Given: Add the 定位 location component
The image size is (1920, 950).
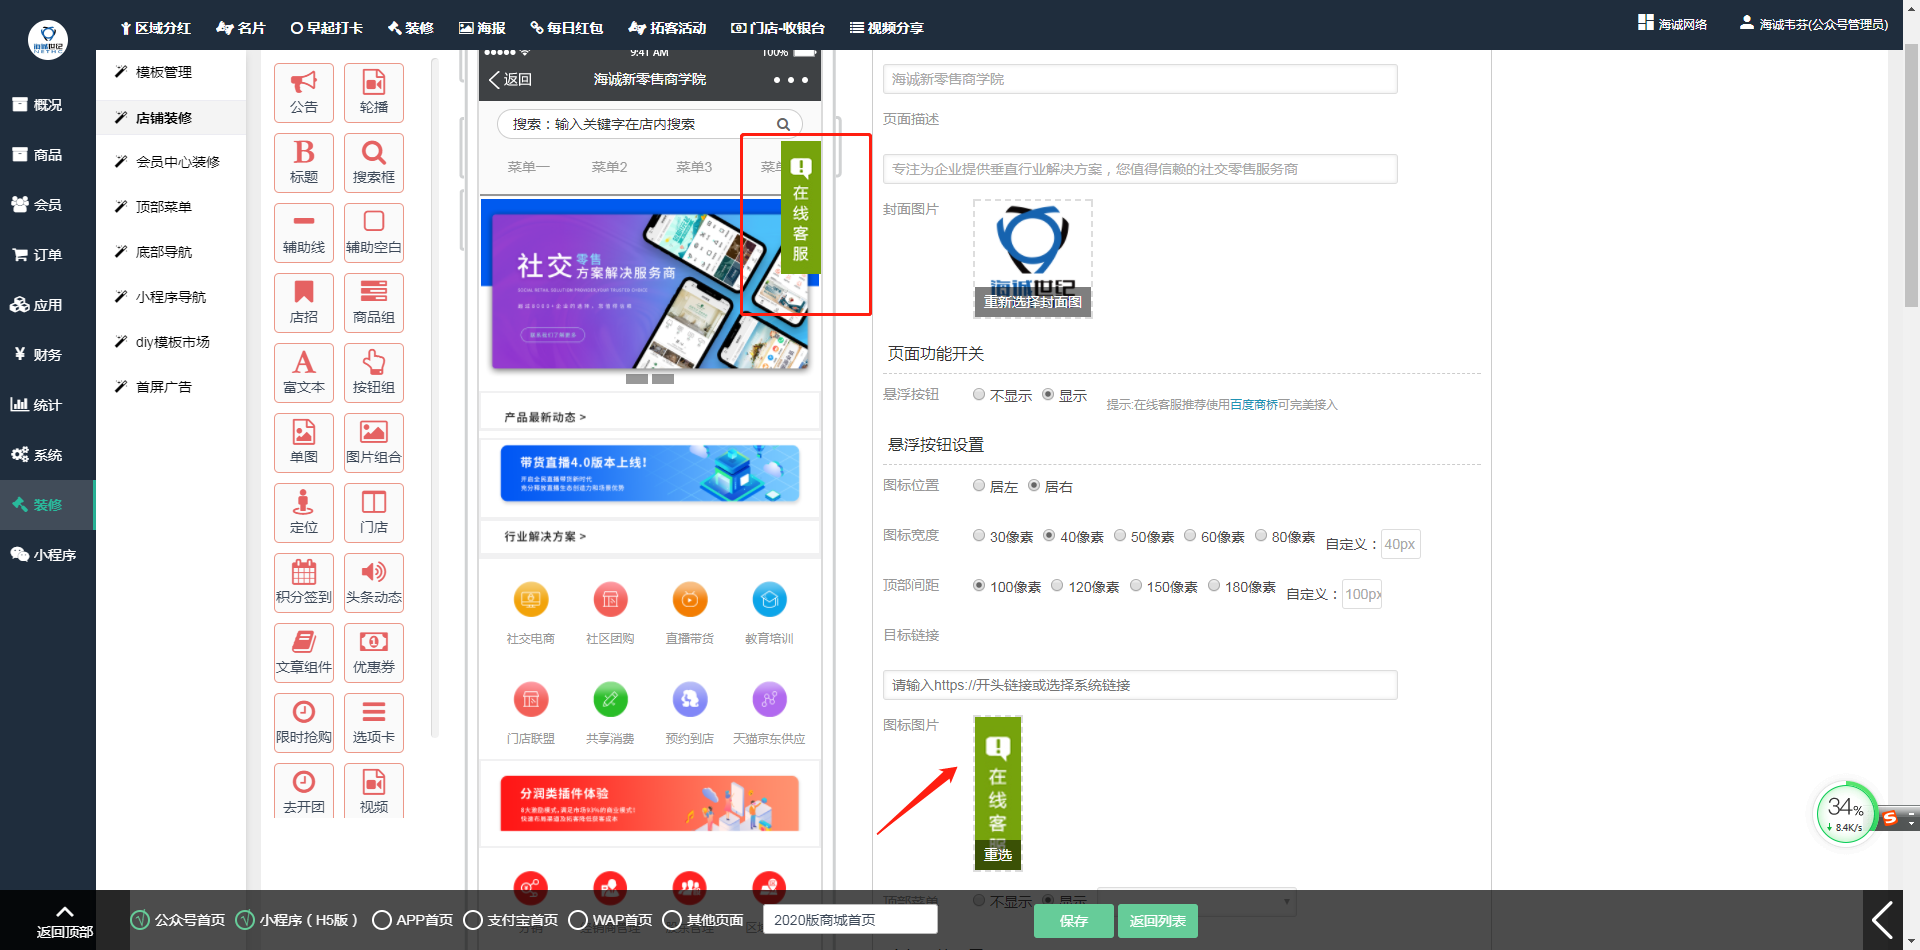Looking at the screenshot, I should (304, 513).
